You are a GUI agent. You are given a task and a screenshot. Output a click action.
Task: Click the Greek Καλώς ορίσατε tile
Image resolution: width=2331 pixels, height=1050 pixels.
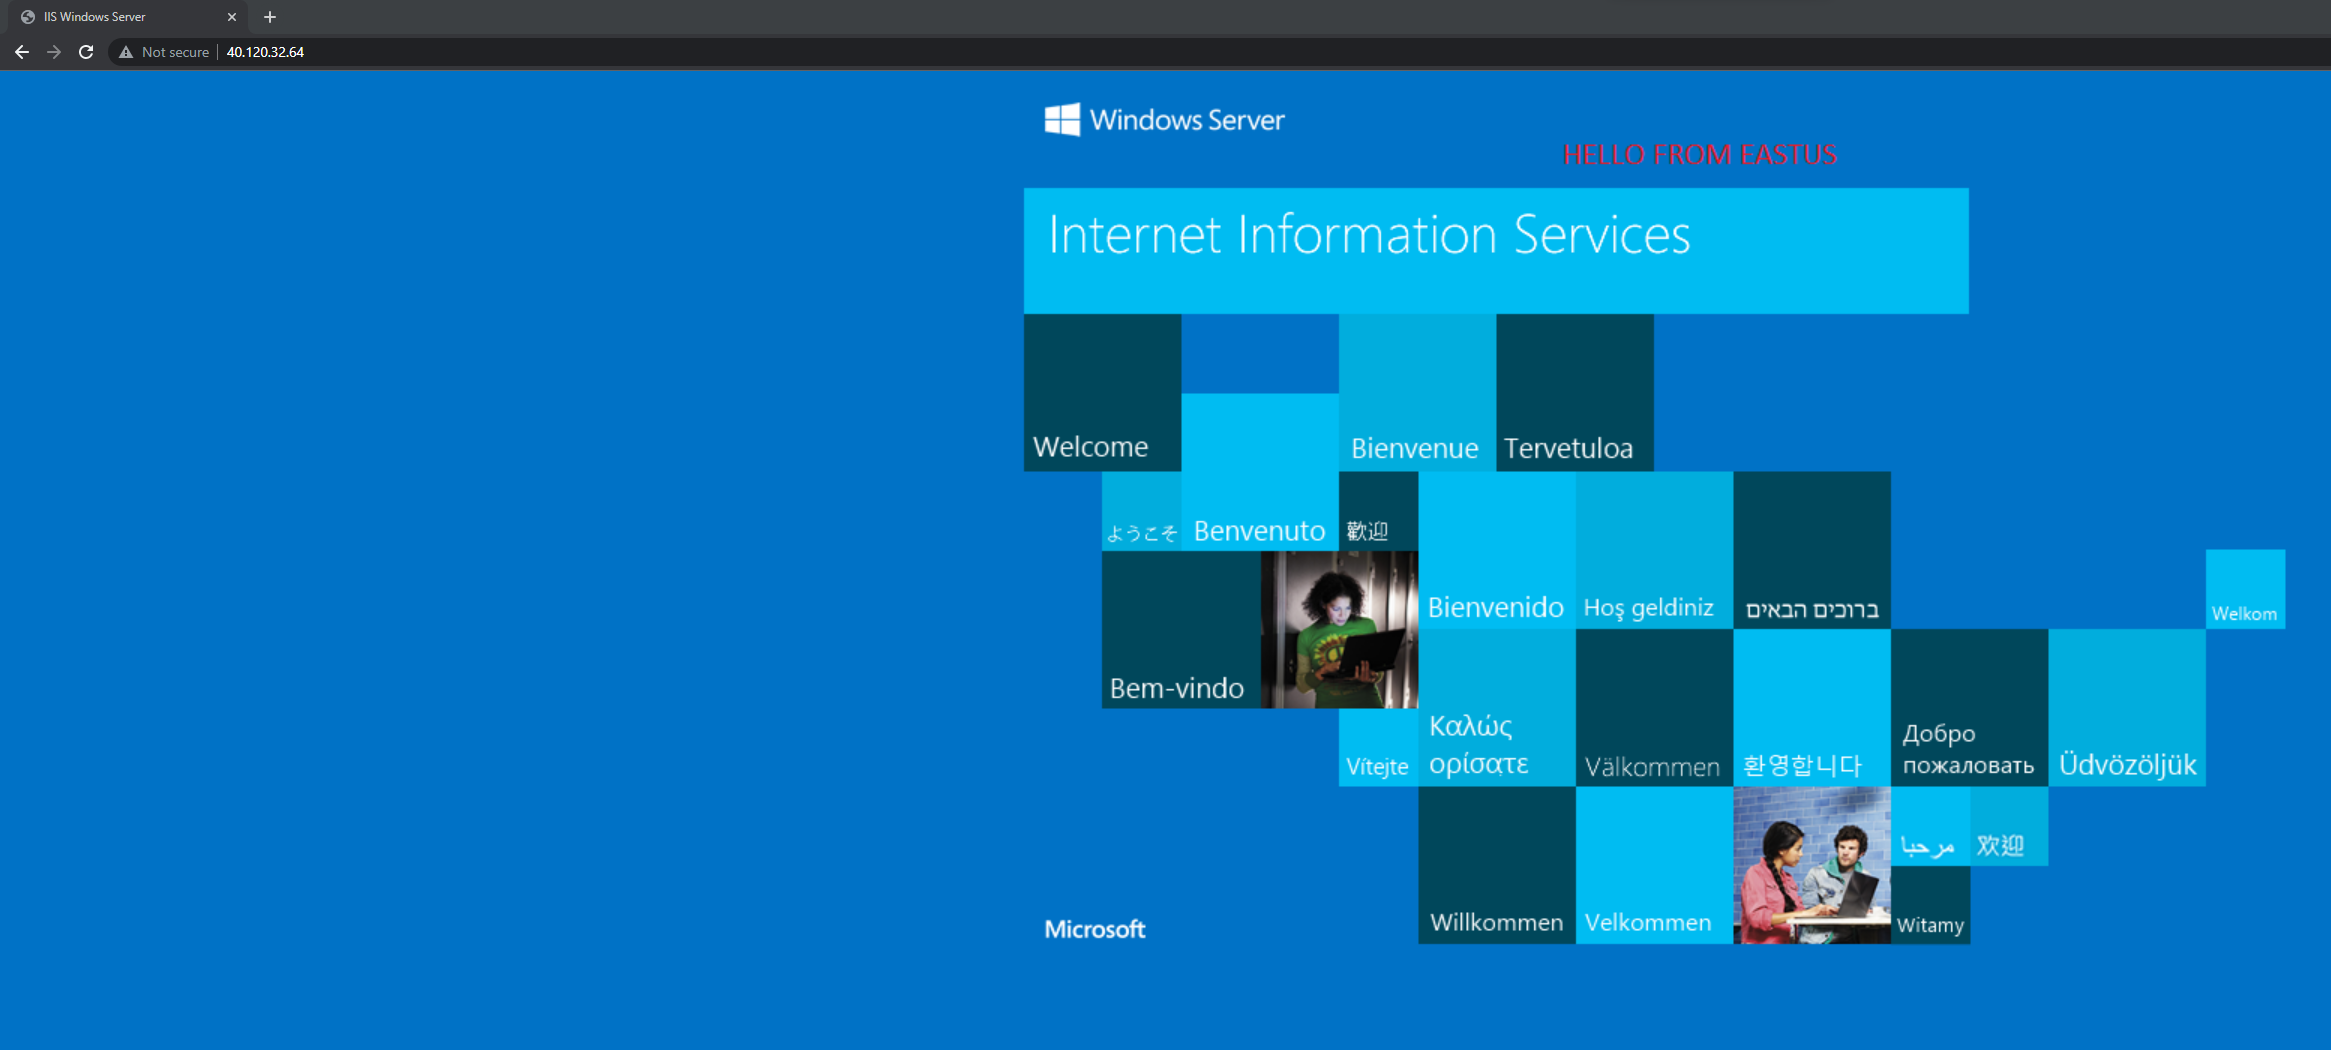(x=1497, y=708)
